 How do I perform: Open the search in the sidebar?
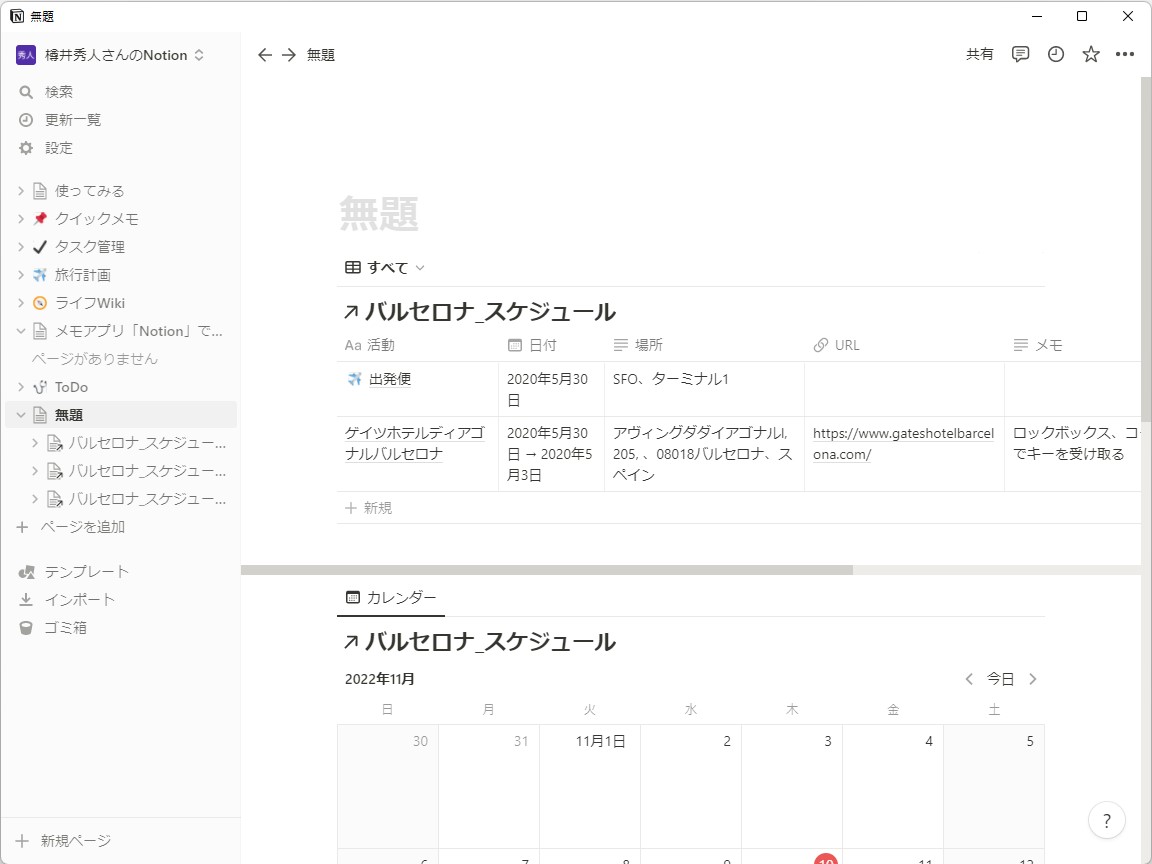(x=57, y=91)
